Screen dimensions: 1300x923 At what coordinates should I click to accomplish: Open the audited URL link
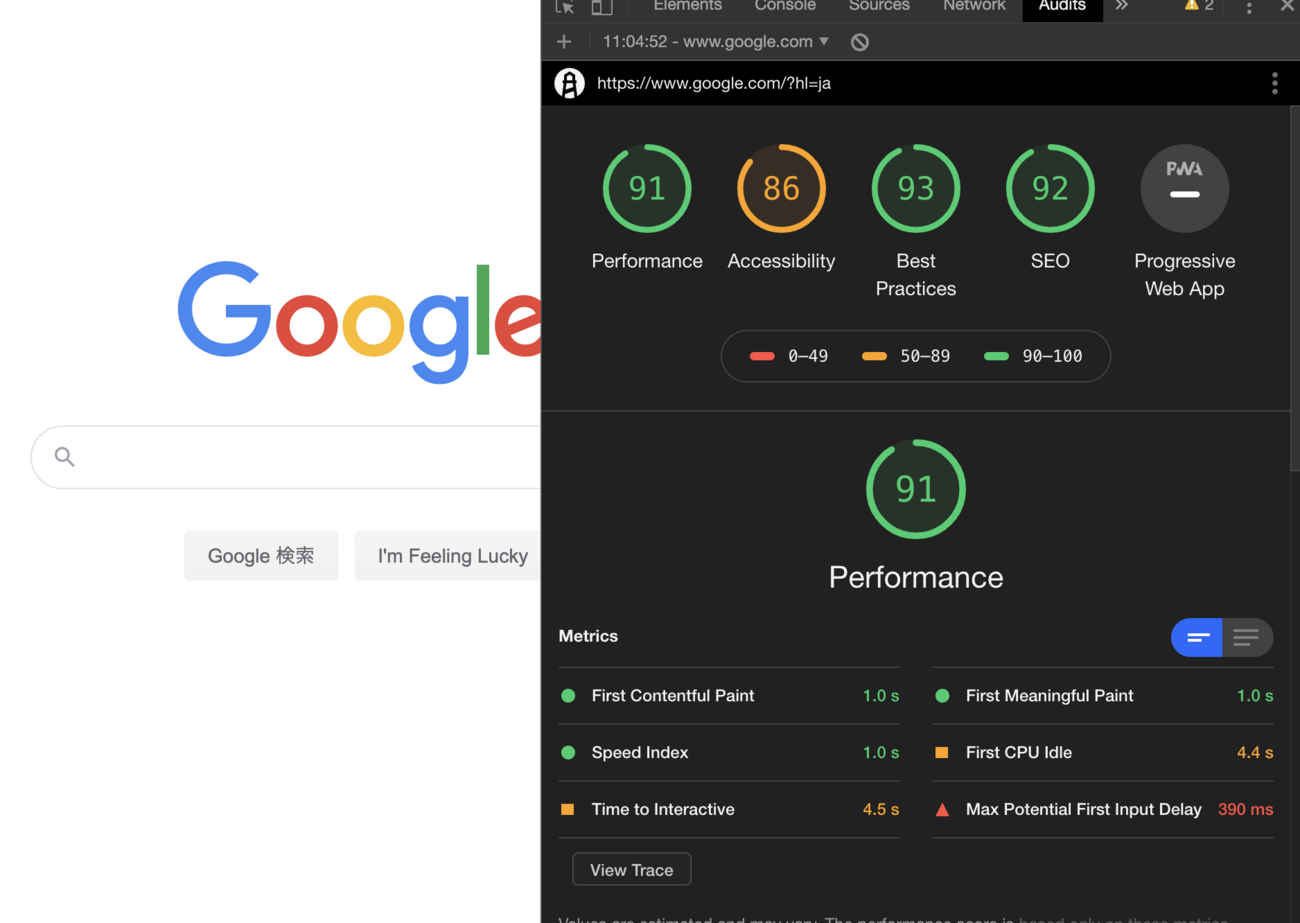click(714, 83)
